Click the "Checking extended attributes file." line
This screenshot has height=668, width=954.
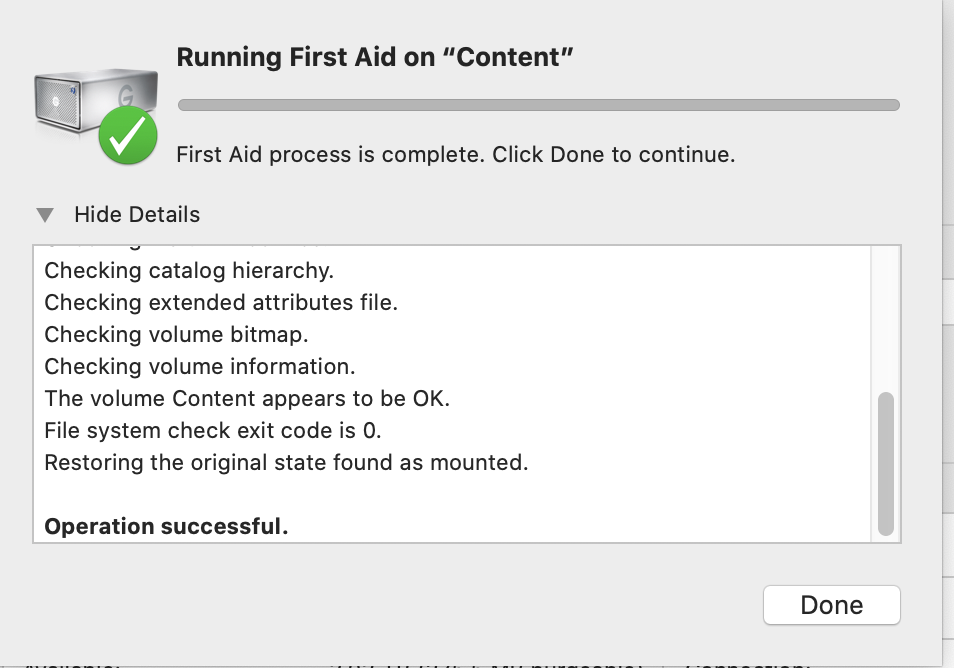click(221, 302)
